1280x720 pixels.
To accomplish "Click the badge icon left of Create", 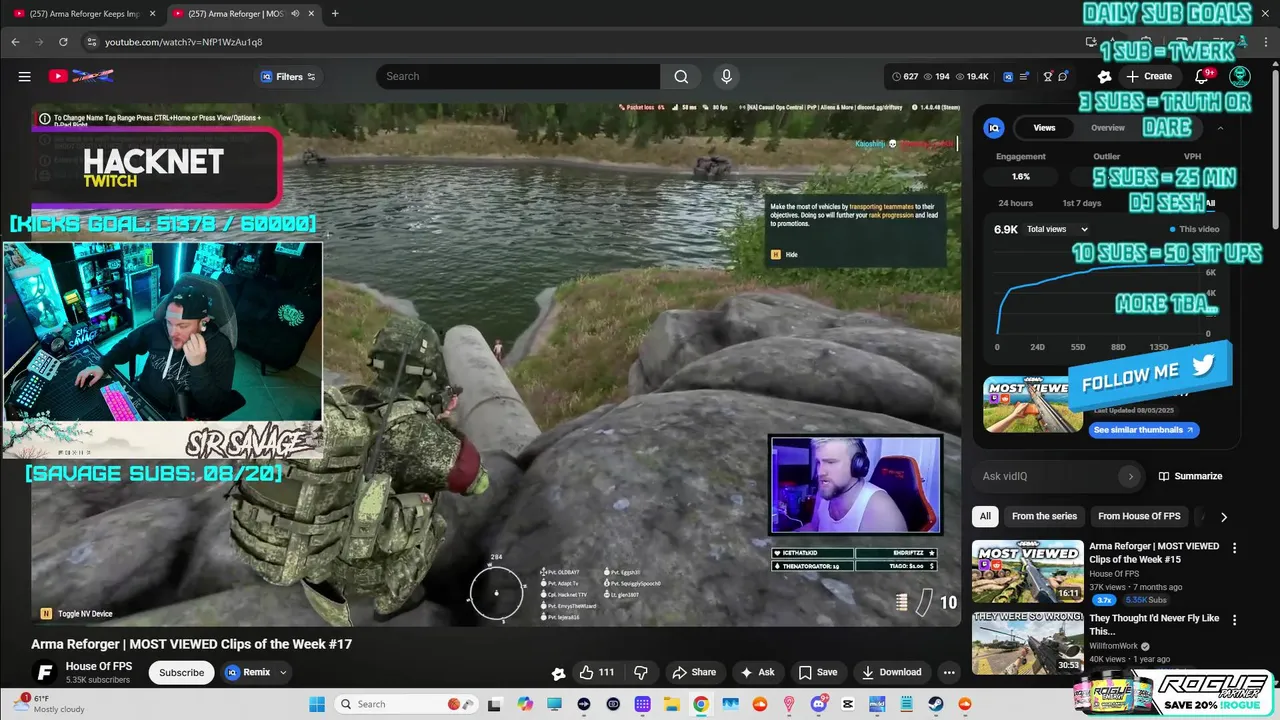I will (x=1104, y=76).
